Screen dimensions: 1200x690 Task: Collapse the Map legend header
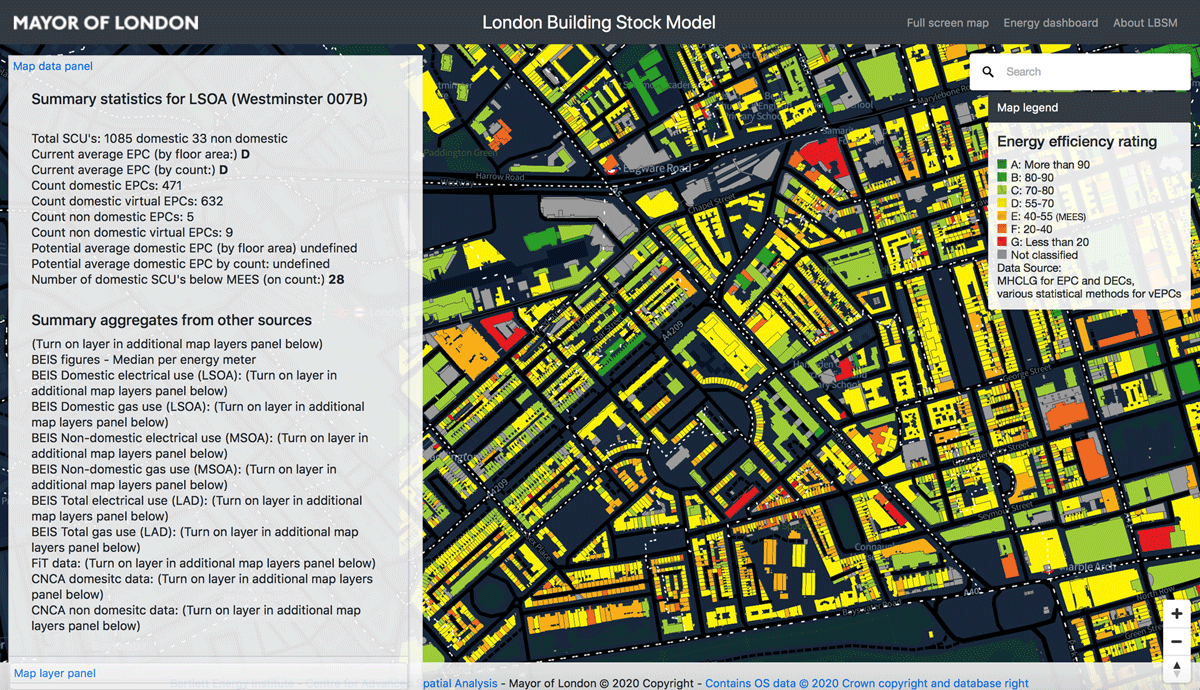(1027, 107)
